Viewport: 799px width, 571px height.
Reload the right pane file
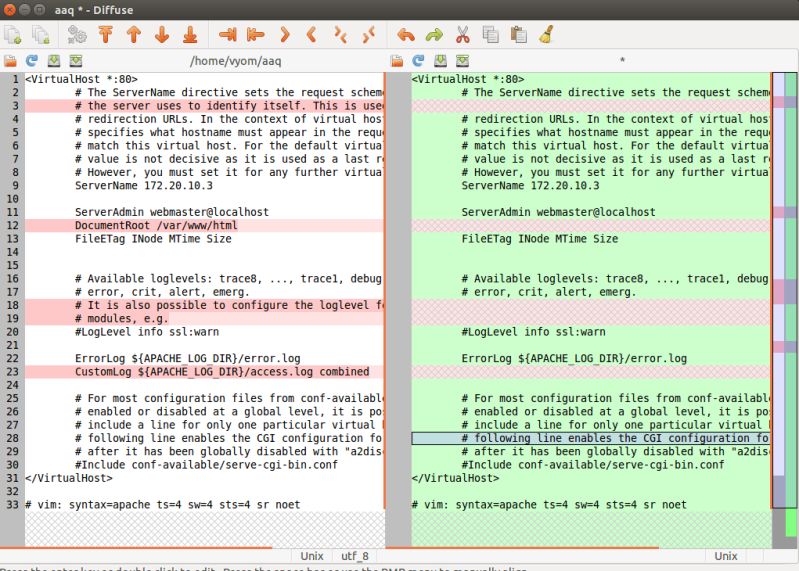coord(418,61)
